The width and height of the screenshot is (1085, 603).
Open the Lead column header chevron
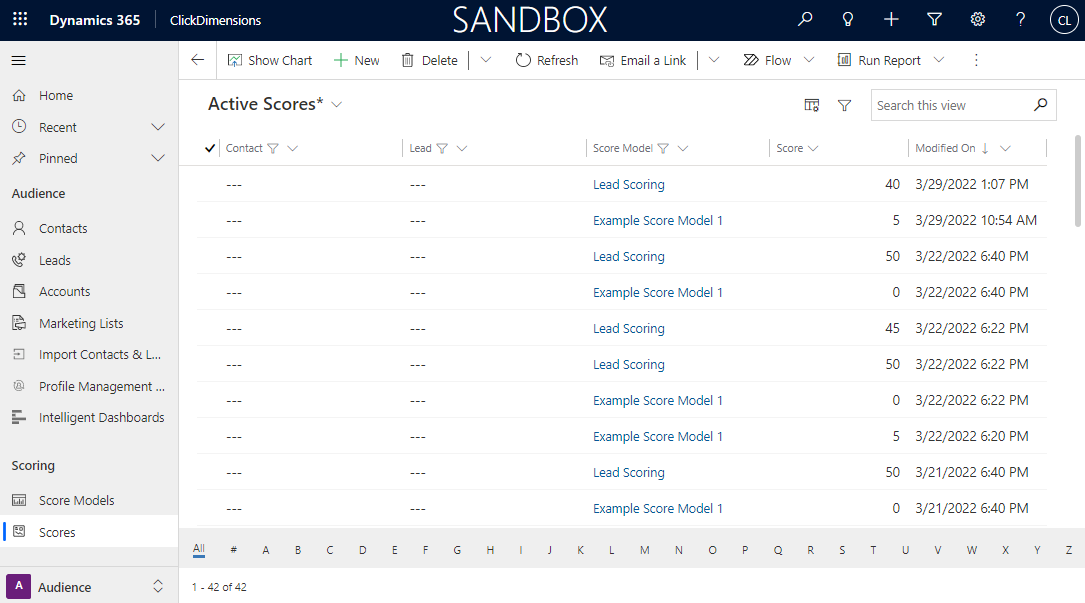(x=462, y=148)
